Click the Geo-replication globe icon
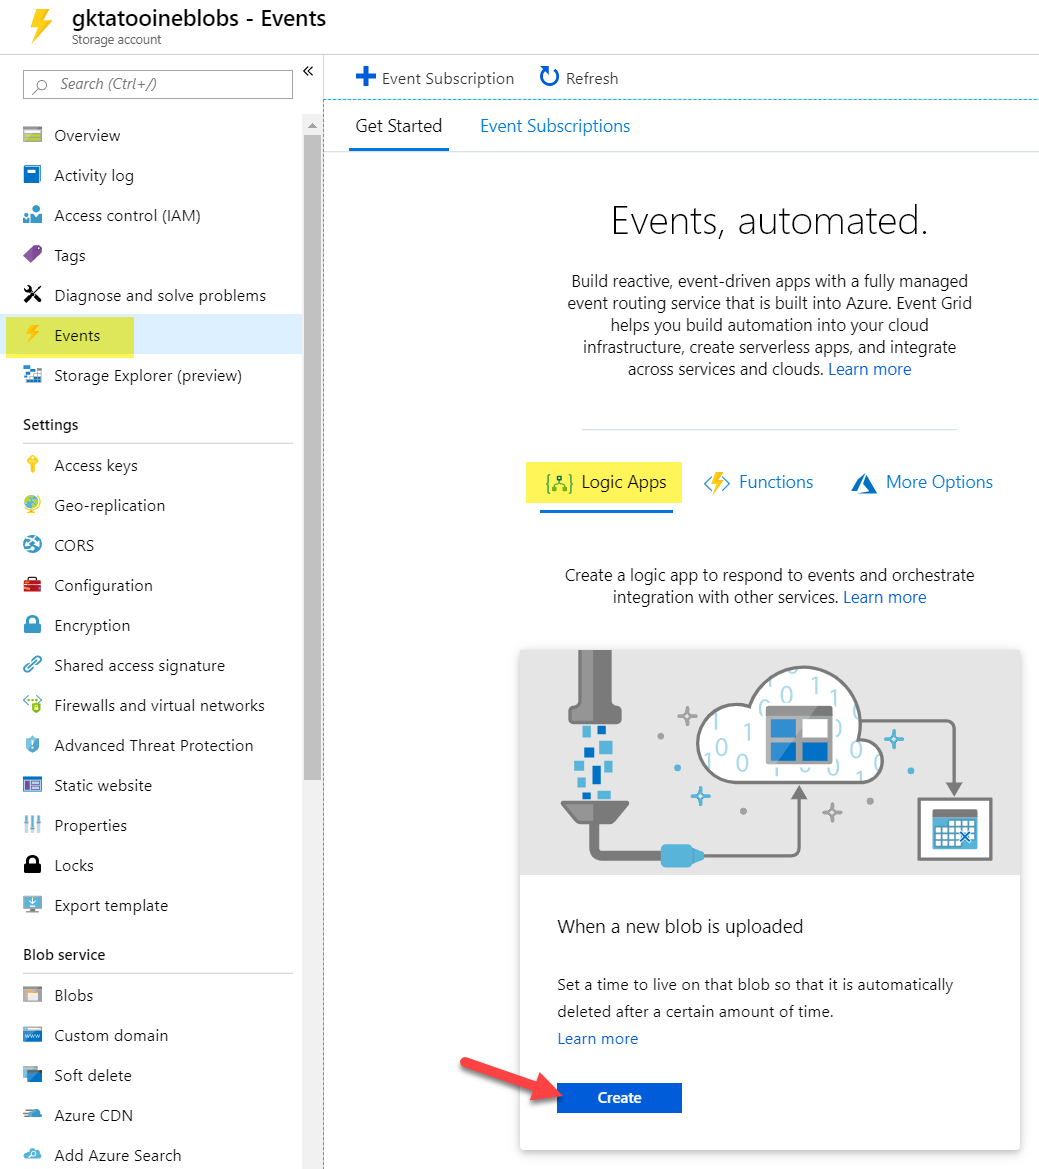The height and width of the screenshot is (1169, 1039). (33, 505)
